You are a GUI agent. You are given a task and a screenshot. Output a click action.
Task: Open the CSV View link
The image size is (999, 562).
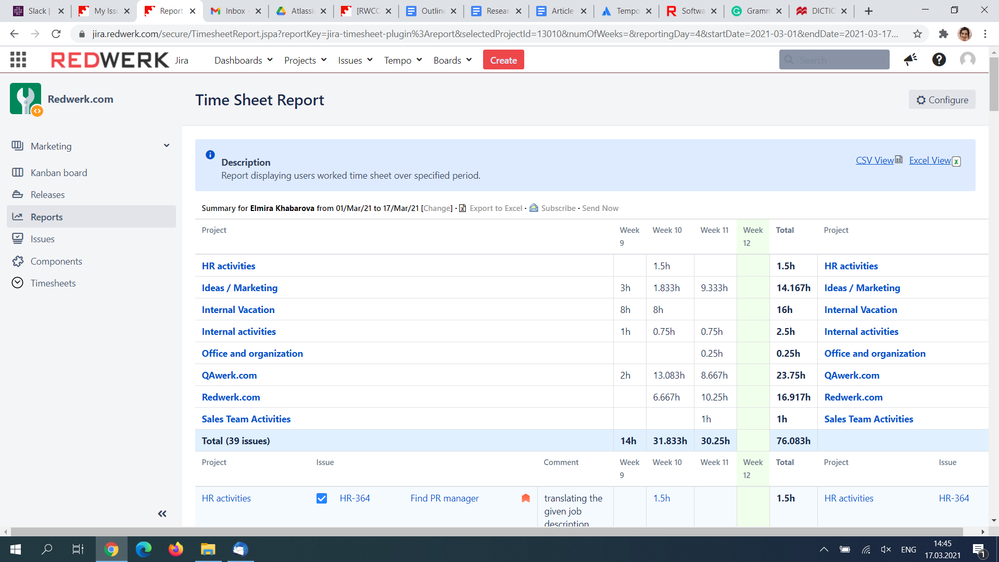click(x=874, y=161)
